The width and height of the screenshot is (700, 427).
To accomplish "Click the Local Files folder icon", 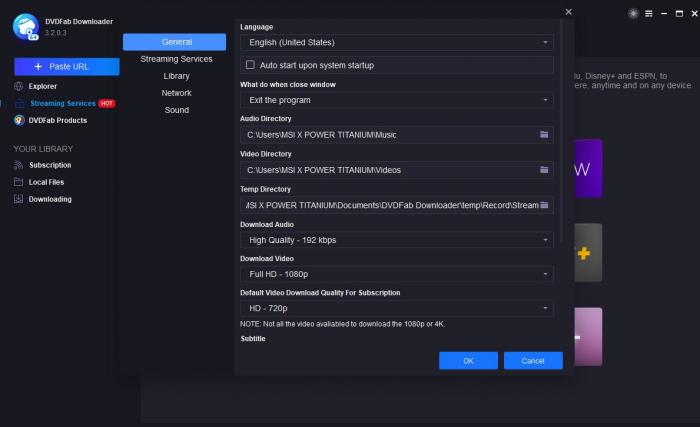I will point(18,182).
